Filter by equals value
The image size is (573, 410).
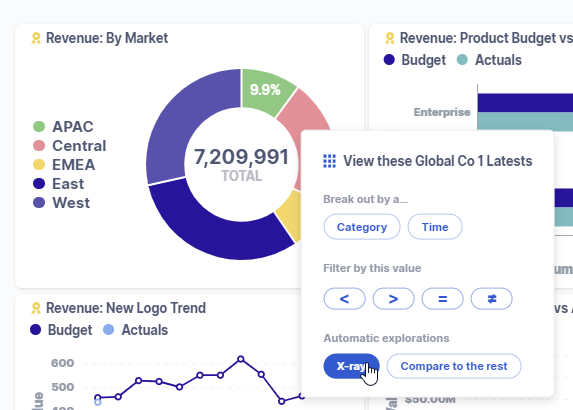click(443, 299)
